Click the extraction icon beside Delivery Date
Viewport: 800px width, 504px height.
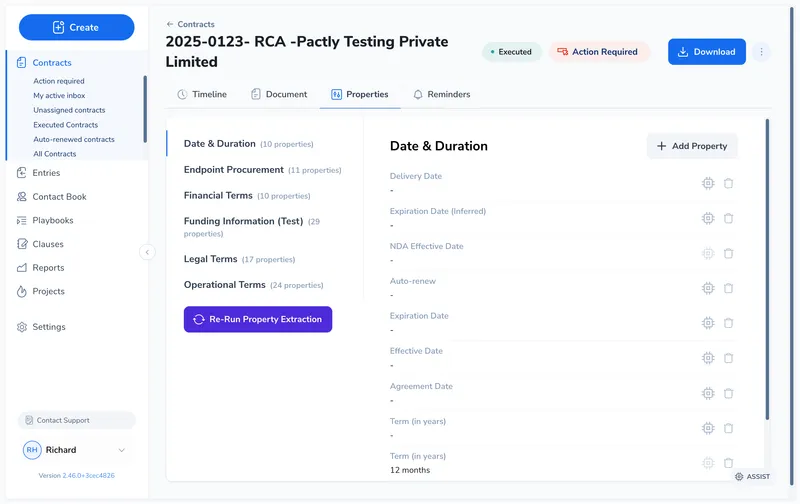(708, 183)
